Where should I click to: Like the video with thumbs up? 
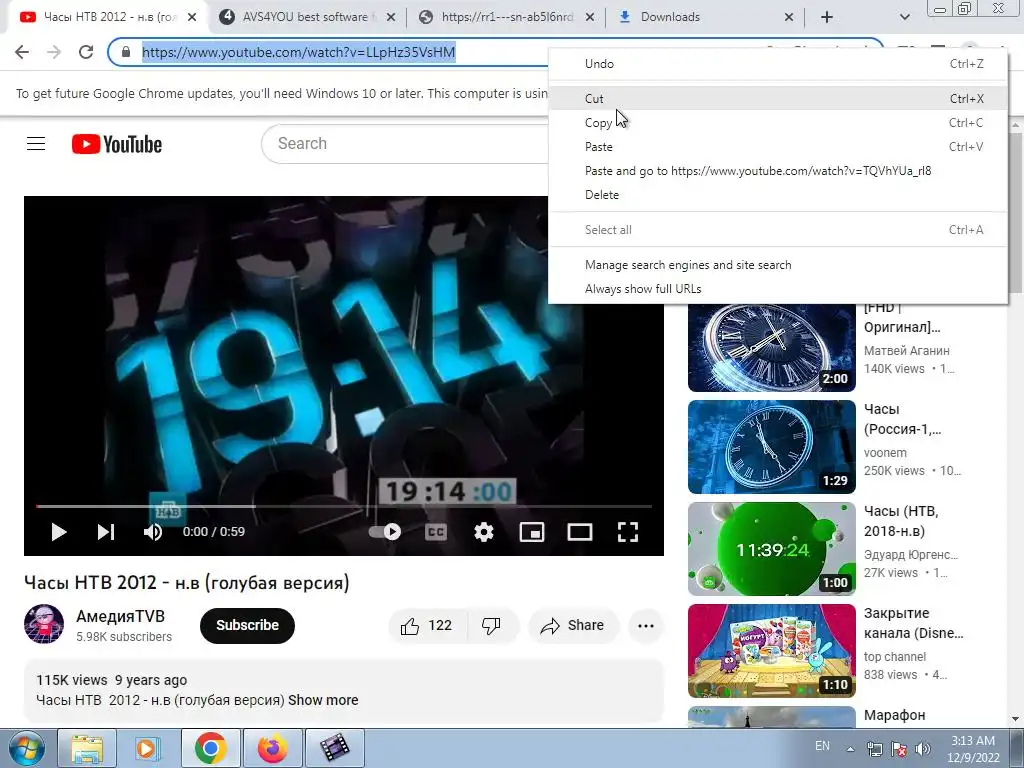[x=427, y=626]
